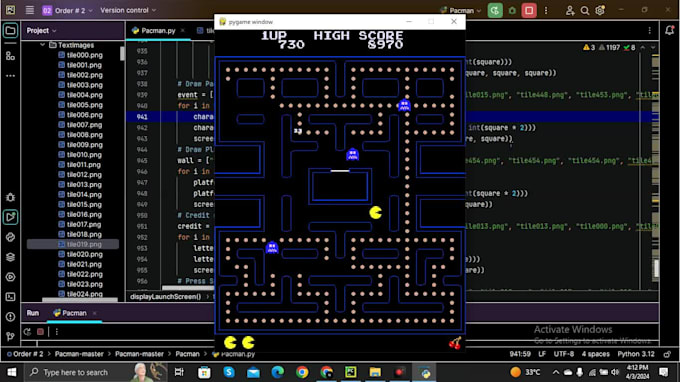Open the Git tool window icon

(x=10, y=336)
